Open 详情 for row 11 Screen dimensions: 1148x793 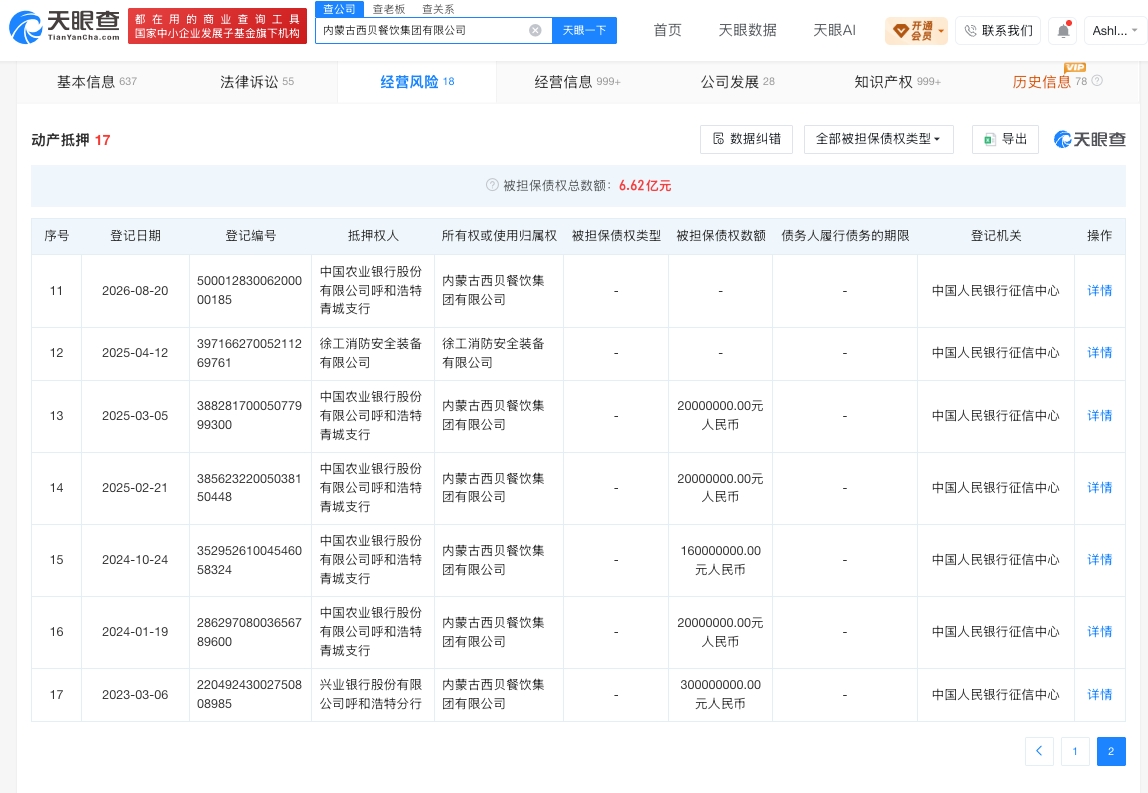click(x=1099, y=291)
